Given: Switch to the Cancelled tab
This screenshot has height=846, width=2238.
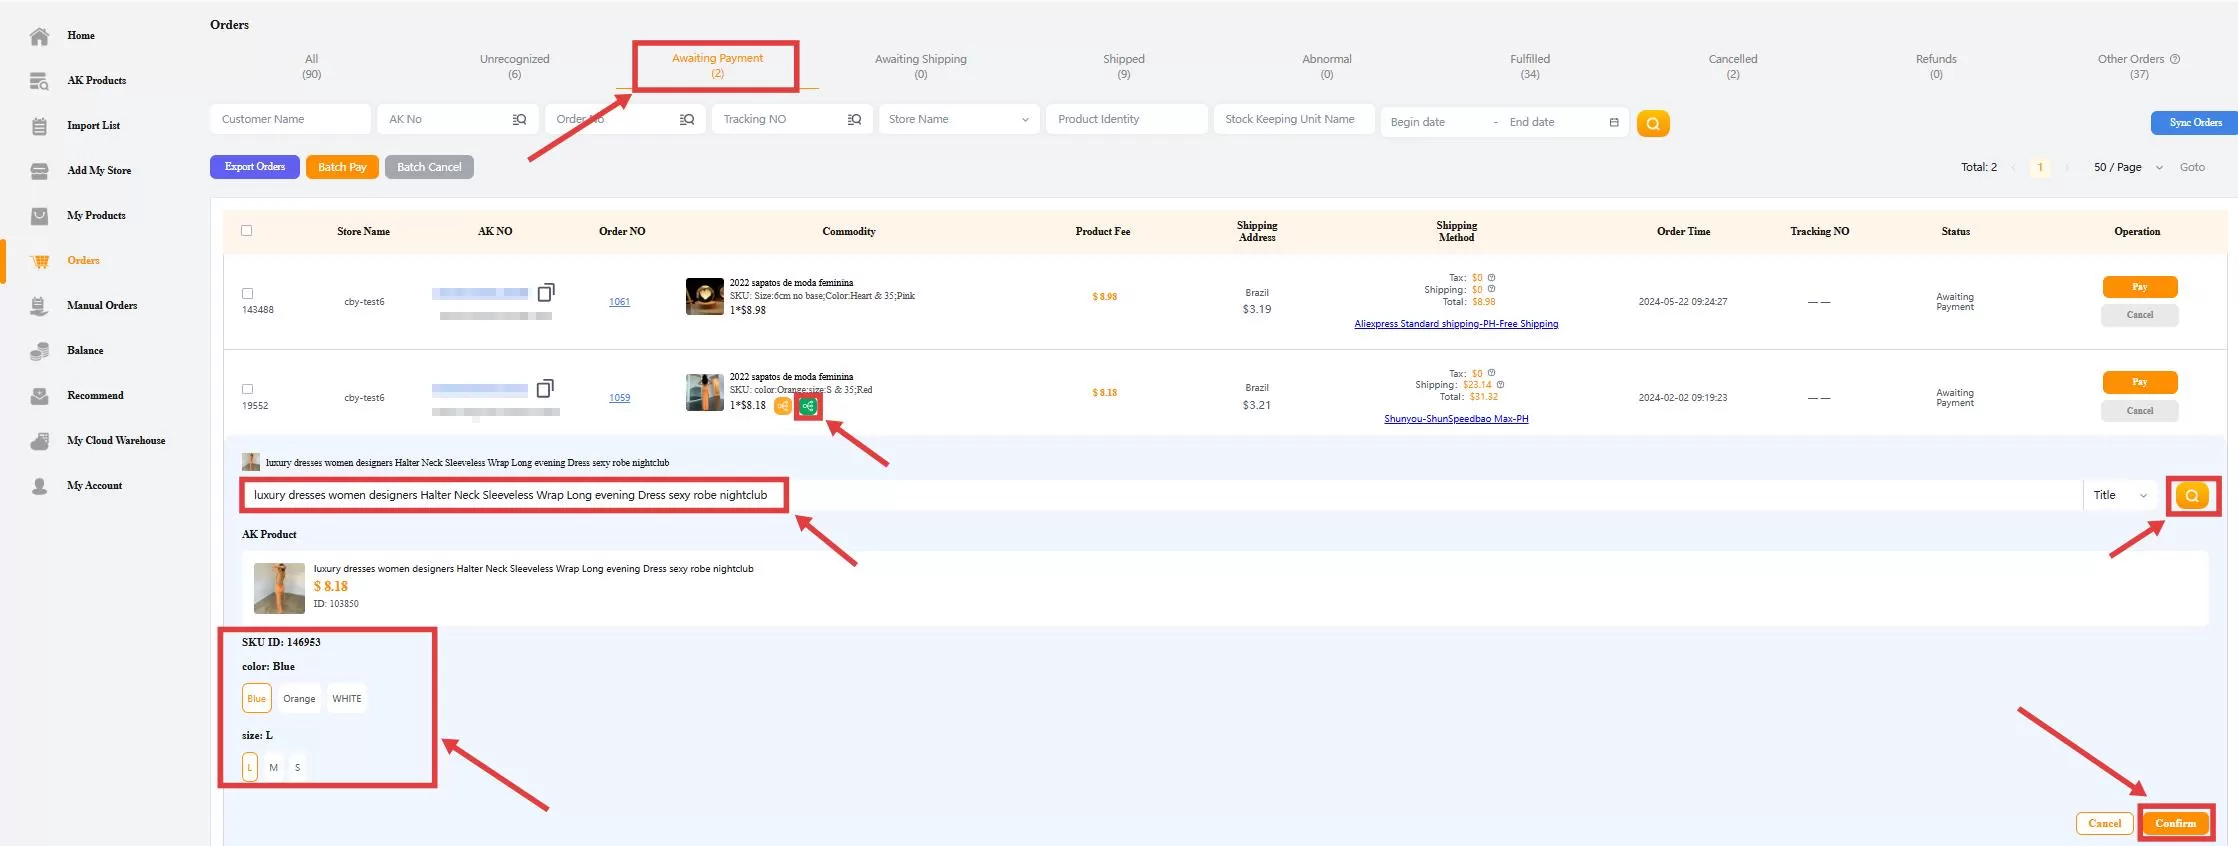Looking at the screenshot, I should point(1733,66).
